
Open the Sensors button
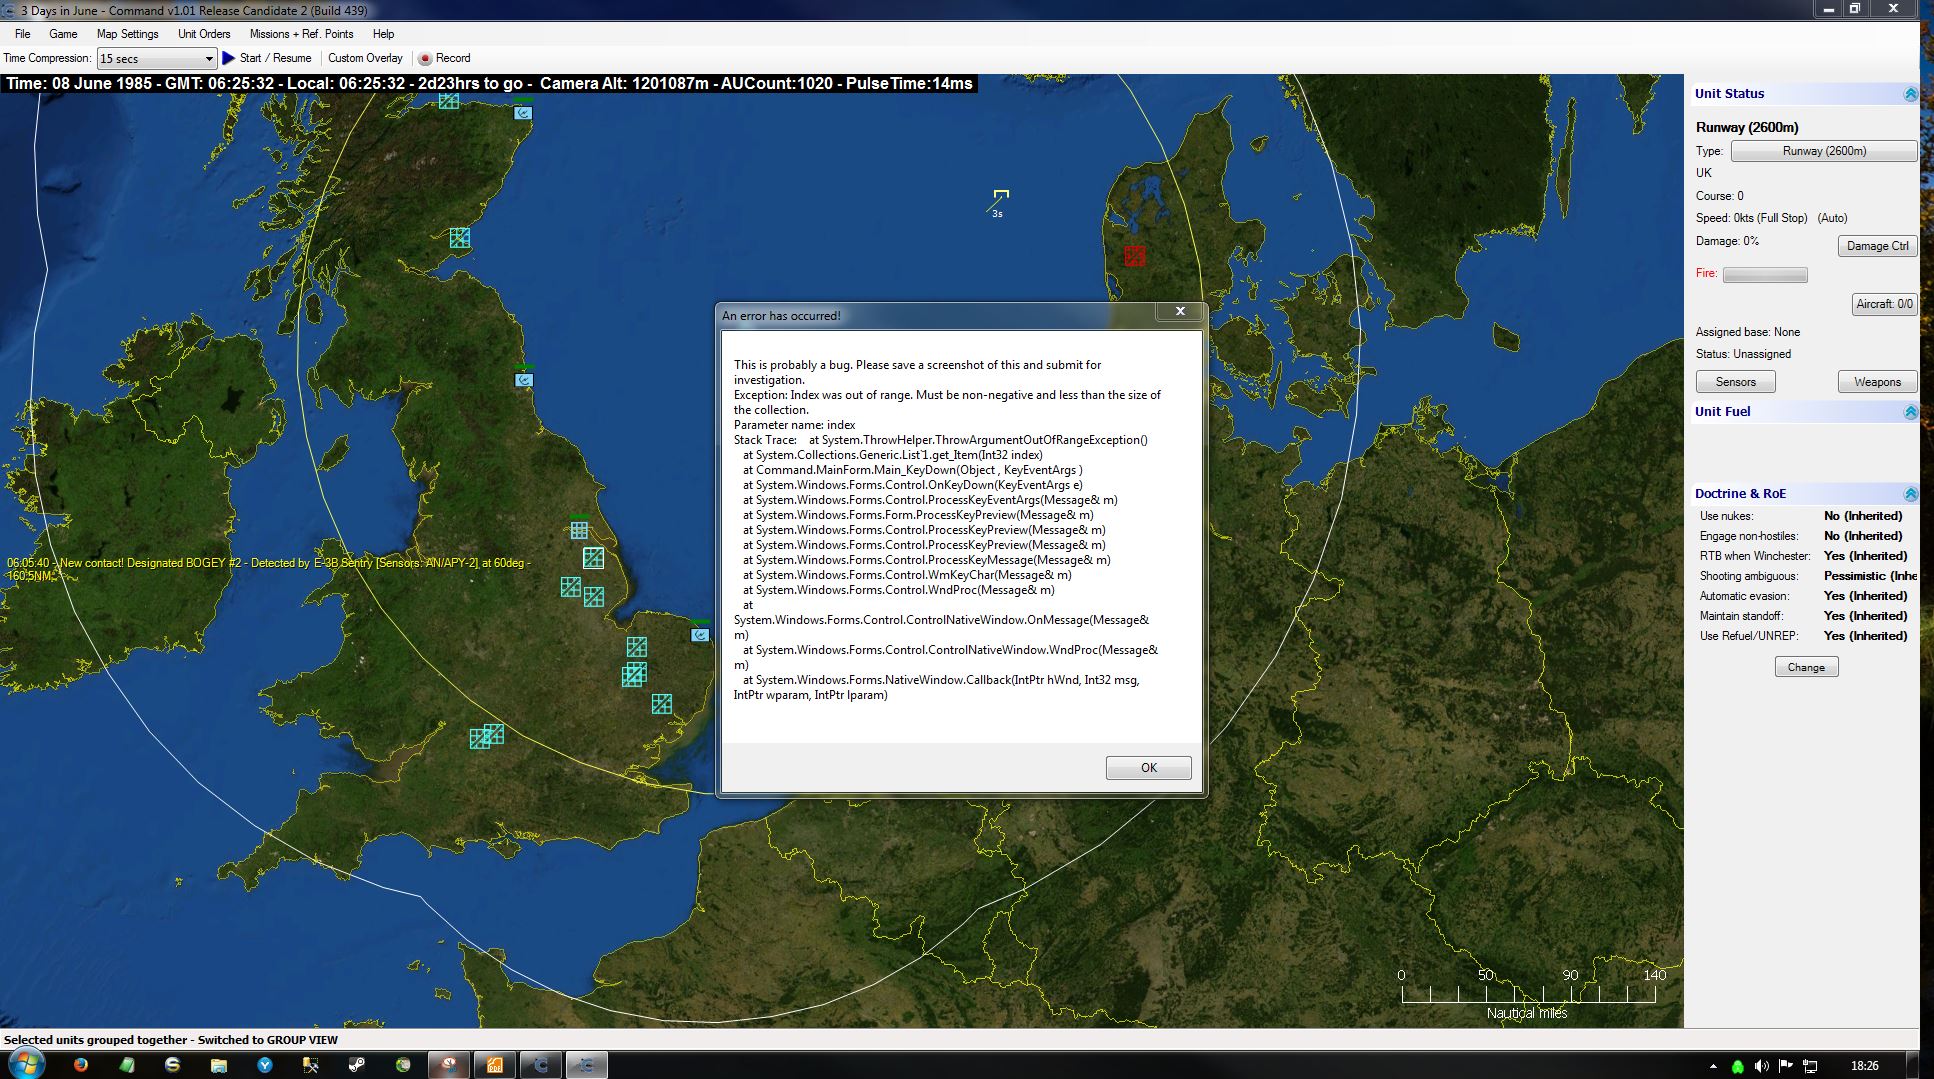[1735, 382]
